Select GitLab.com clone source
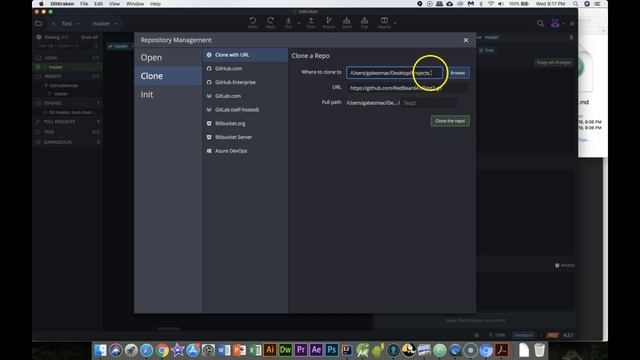This screenshot has height=360, width=640. pyautogui.click(x=245, y=96)
